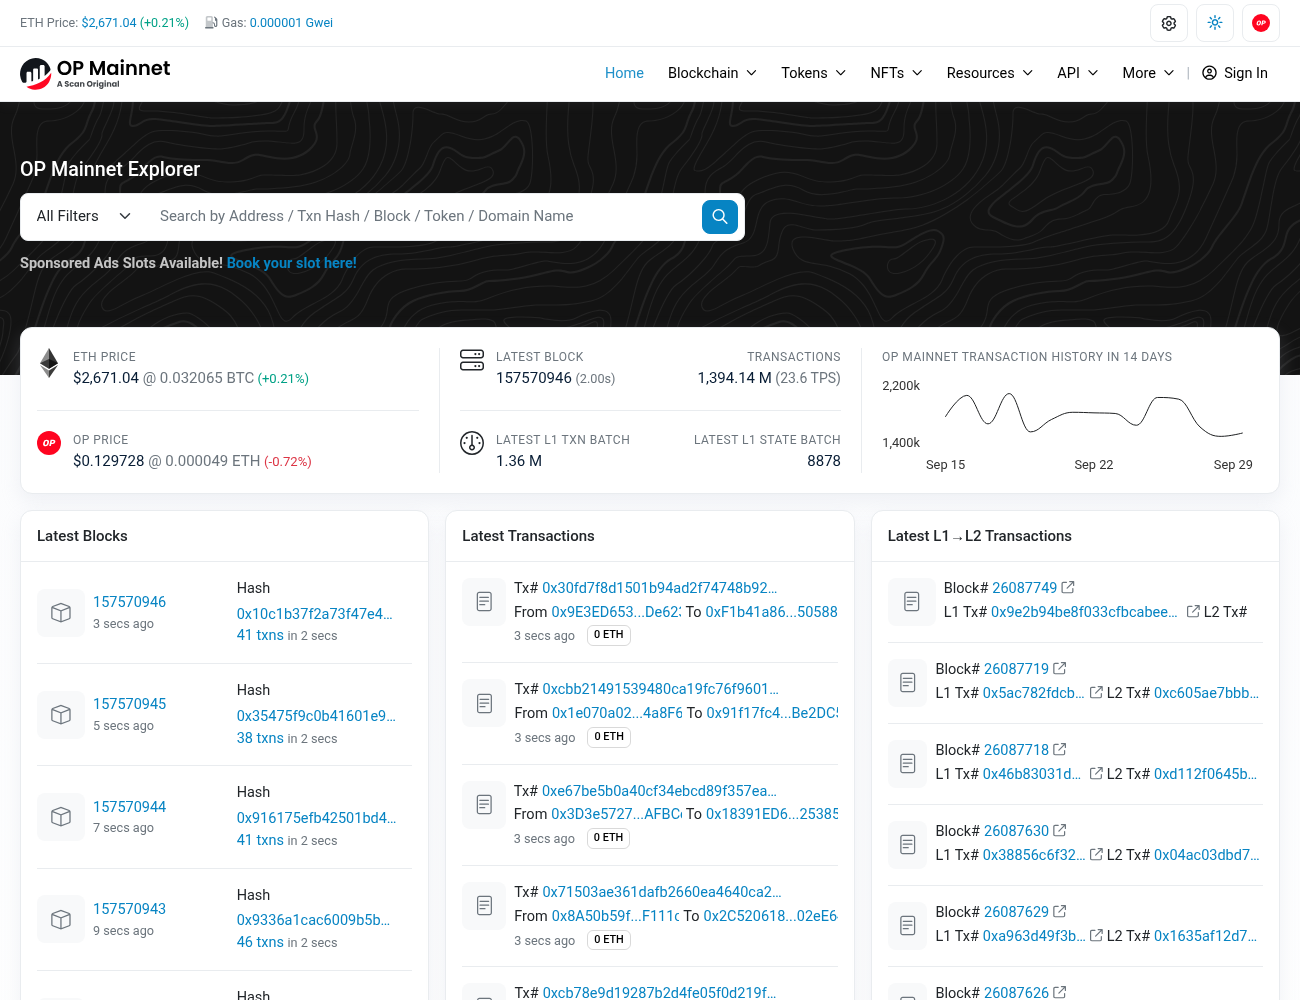This screenshot has height=1000, width=1300.
Task: View the 46 txns link of block 157570943
Action: [x=260, y=942]
